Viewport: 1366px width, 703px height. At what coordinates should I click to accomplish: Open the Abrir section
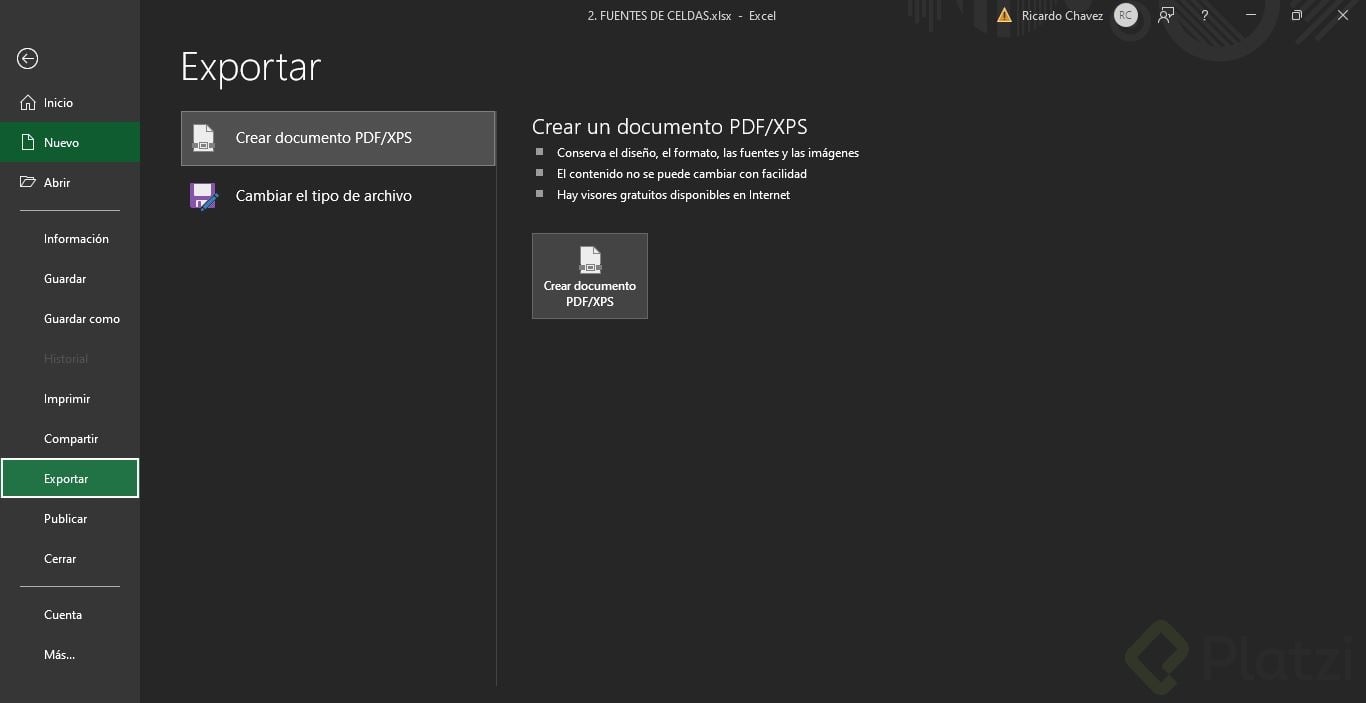point(70,183)
